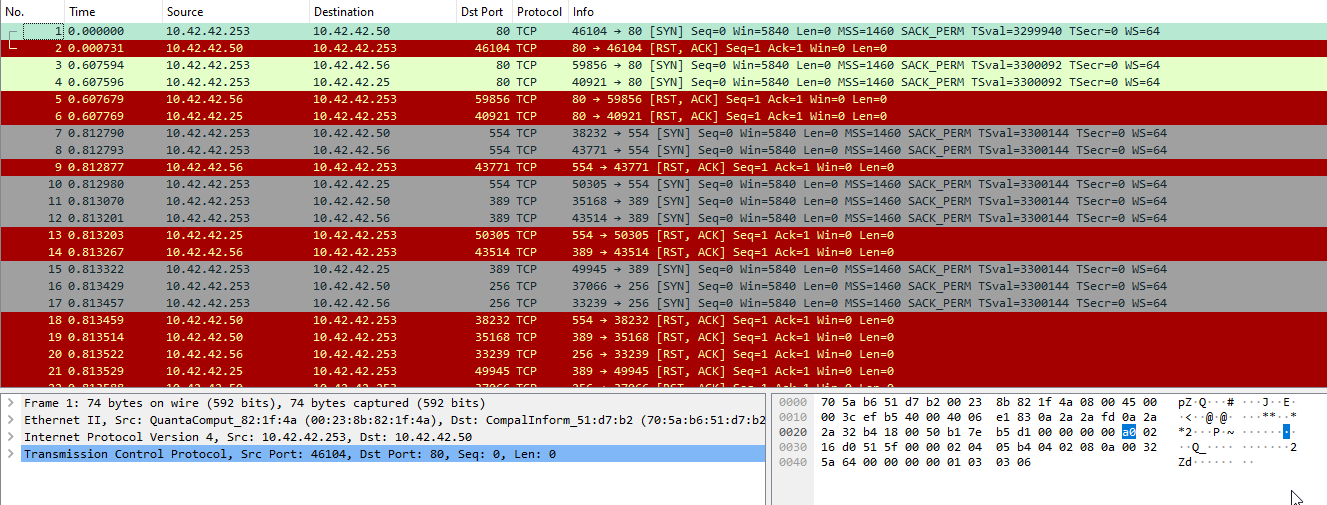
Task: Expand the Internet Protocol Version 4 row
Action: tap(9, 437)
